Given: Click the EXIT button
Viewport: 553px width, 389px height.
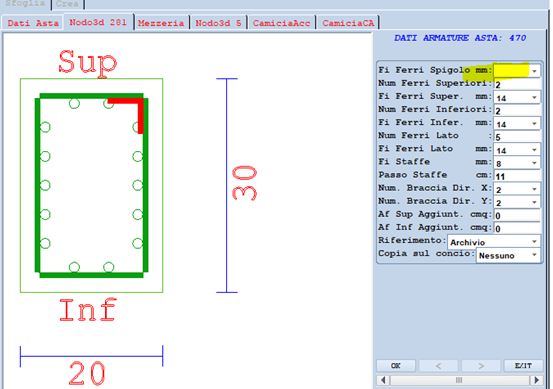Looking at the screenshot, I should coord(523,366).
